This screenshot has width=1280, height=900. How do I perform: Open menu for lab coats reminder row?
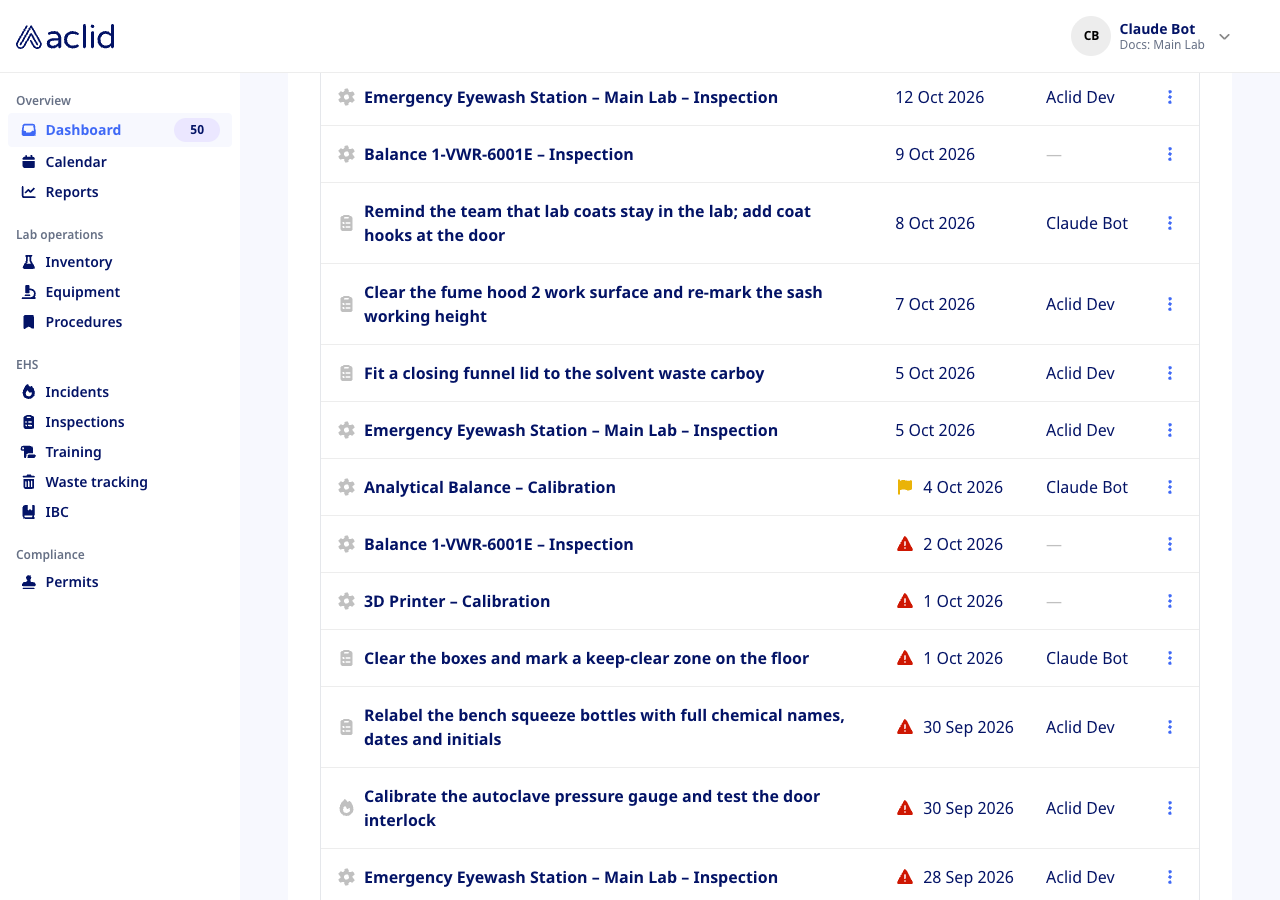click(1170, 223)
